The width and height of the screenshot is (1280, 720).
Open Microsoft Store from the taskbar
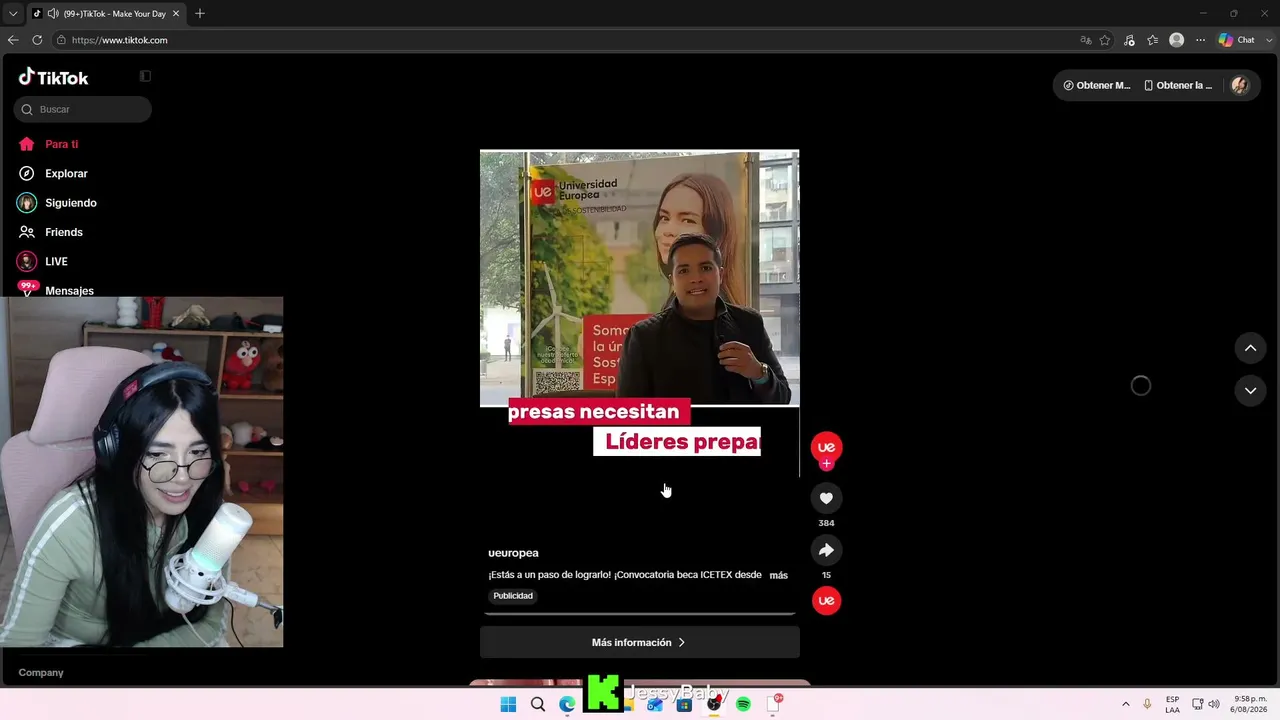click(684, 704)
